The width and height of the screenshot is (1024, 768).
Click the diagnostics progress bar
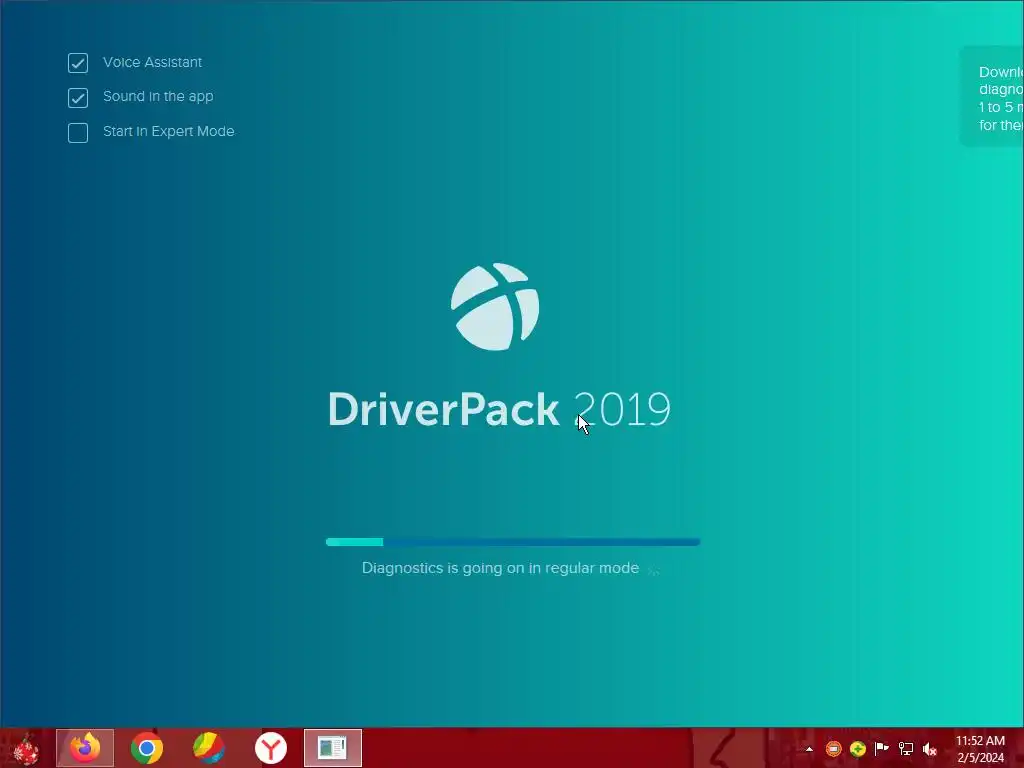(x=513, y=541)
